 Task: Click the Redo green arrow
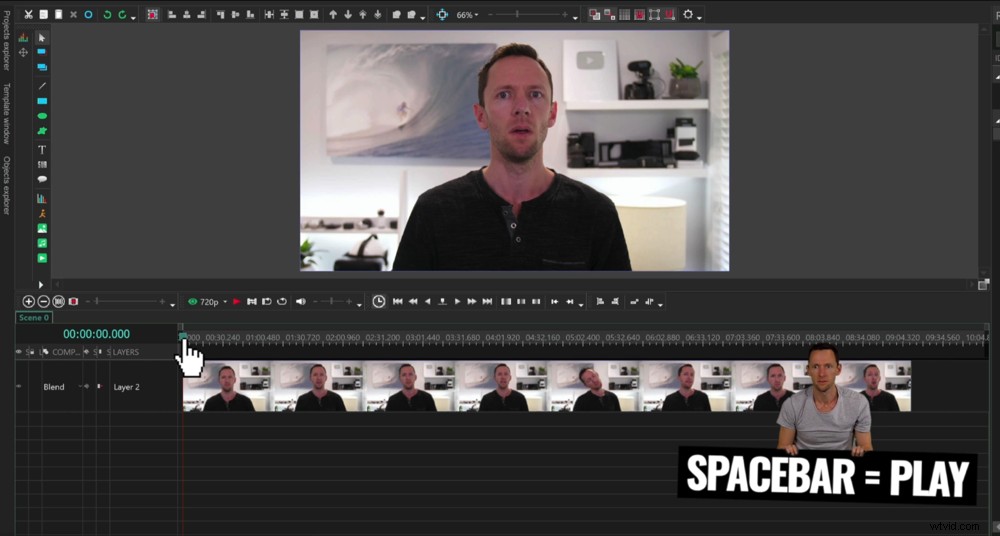tap(122, 14)
